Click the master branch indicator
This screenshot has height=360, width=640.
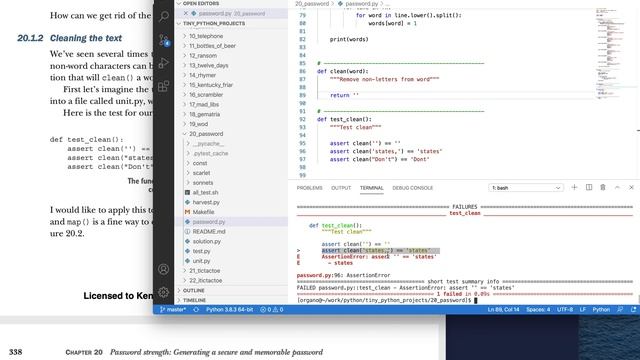coord(173,310)
